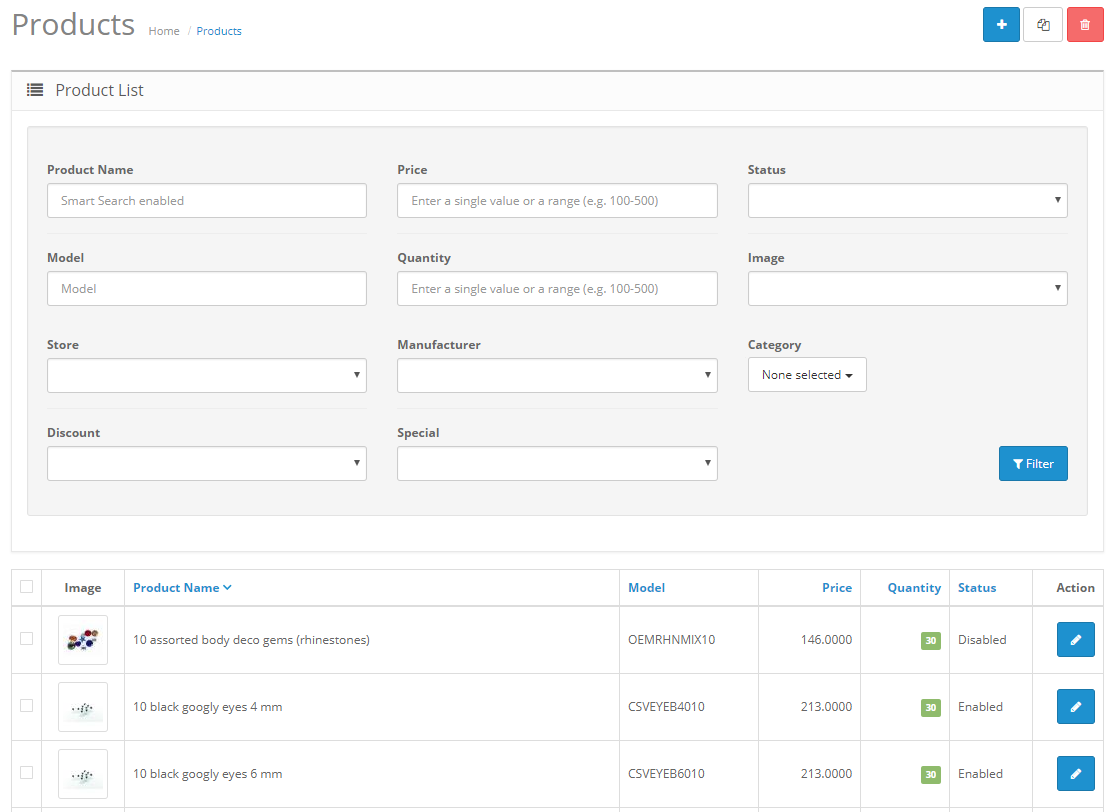The image size is (1119, 812).
Task: Click product name 10 black googly eyes 6 mm
Action: click(x=208, y=774)
